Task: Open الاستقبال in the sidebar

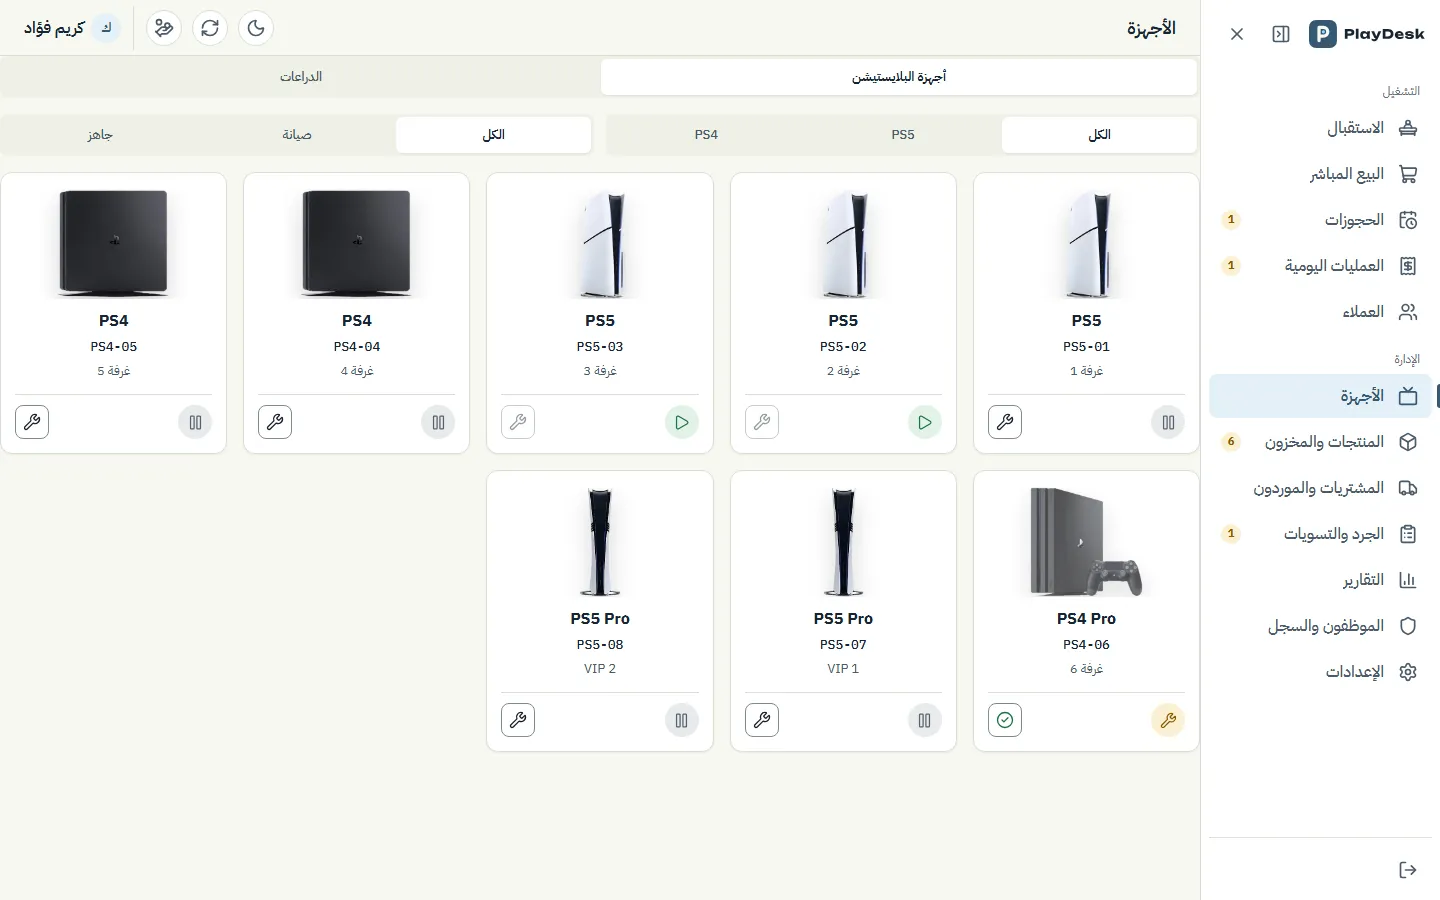Action: click(1320, 128)
